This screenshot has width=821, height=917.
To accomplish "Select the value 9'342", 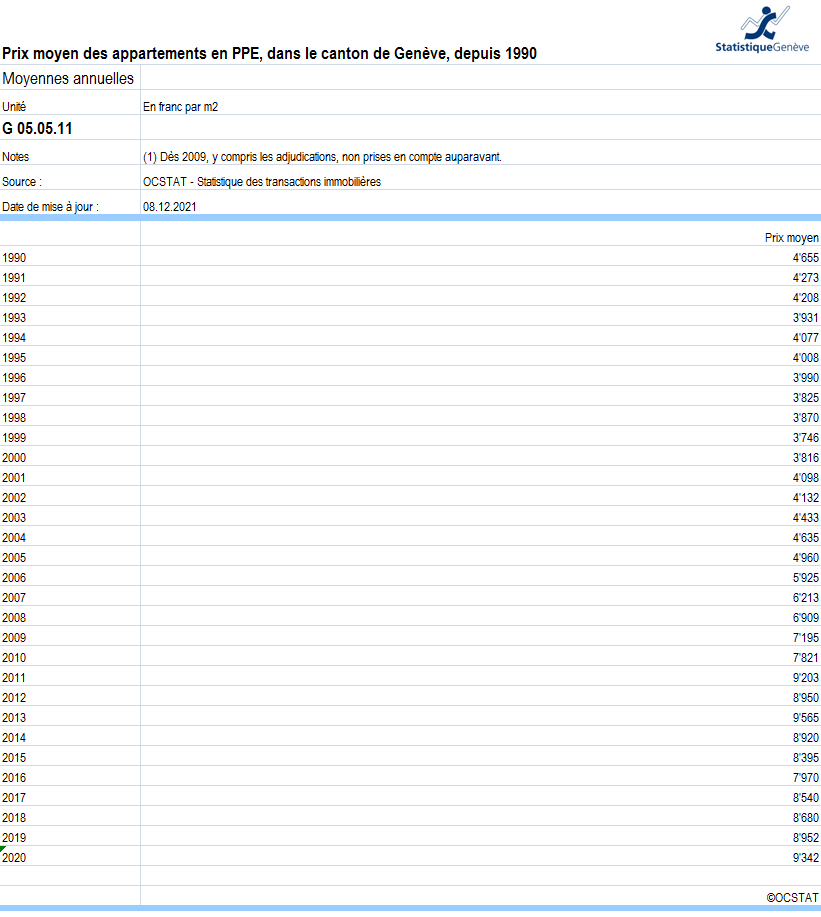I will [806, 857].
